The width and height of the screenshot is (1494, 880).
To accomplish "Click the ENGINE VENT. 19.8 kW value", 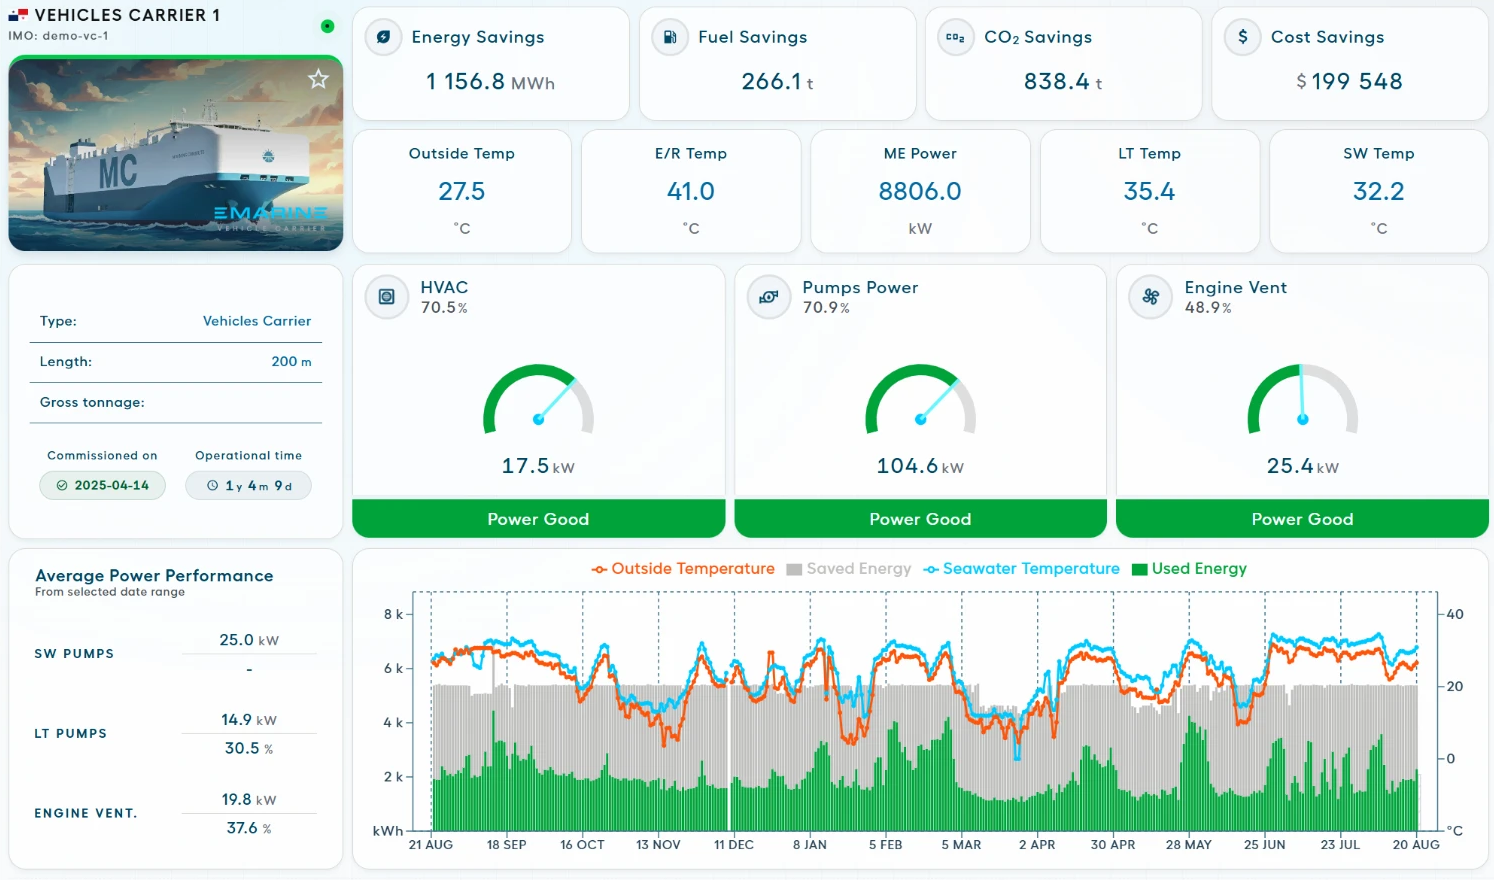I will 249,800.
